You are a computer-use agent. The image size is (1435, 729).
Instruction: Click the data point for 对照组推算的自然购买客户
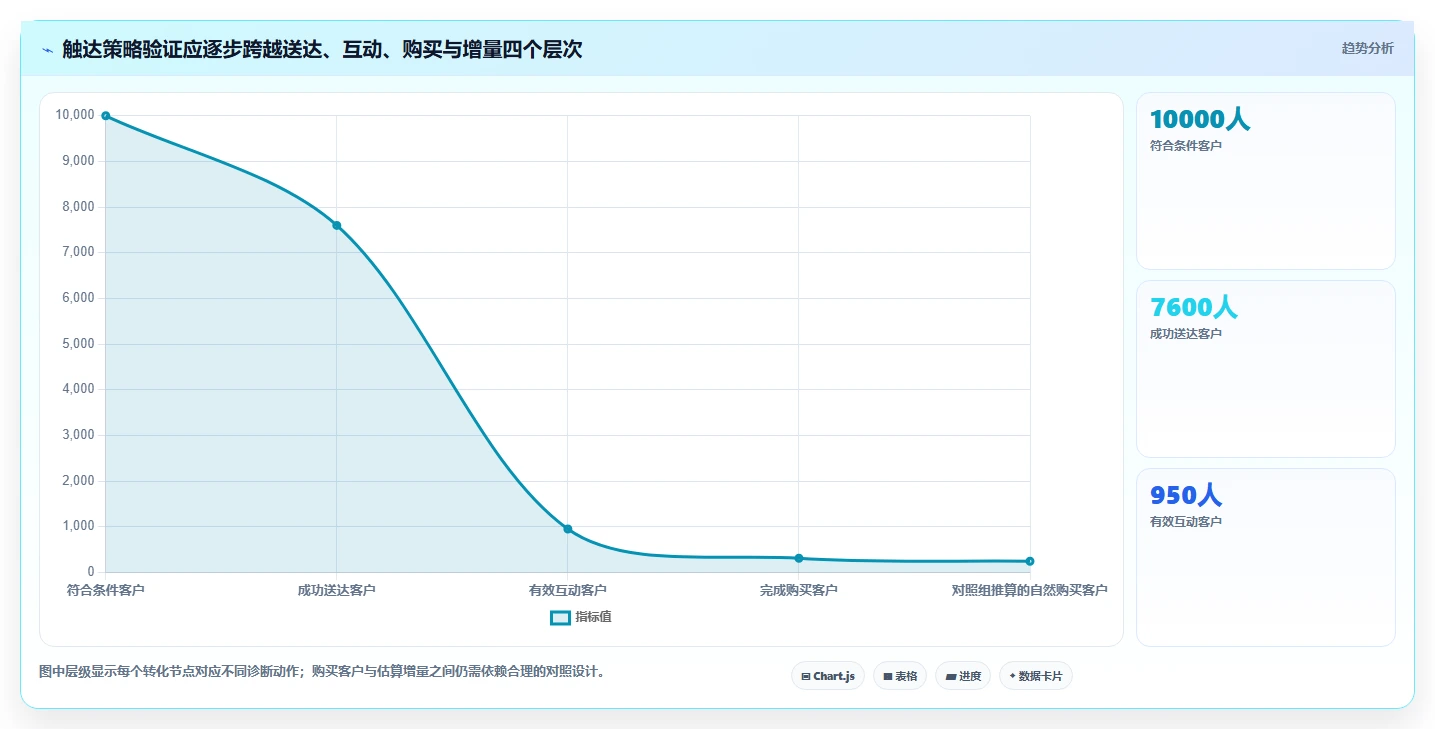(x=1029, y=561)
